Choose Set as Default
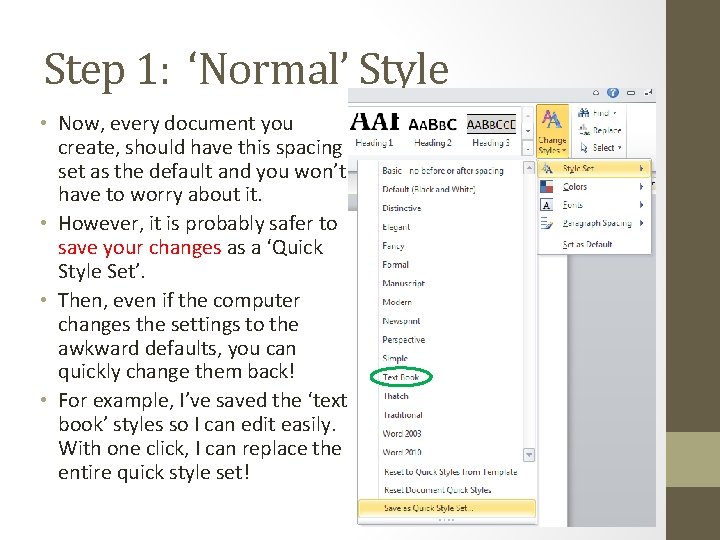The height and width of the screenshot is (540, 720). 587,244
